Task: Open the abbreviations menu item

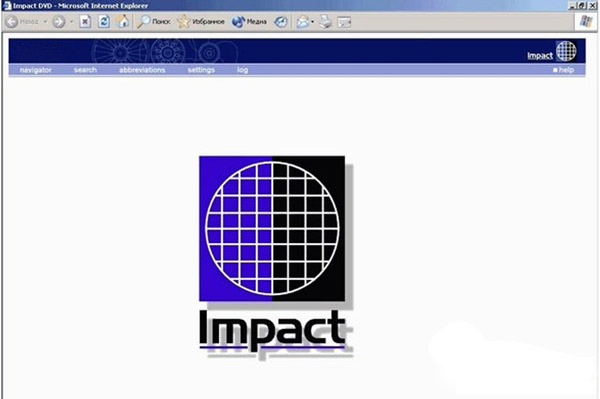Action: pos(142,70)
